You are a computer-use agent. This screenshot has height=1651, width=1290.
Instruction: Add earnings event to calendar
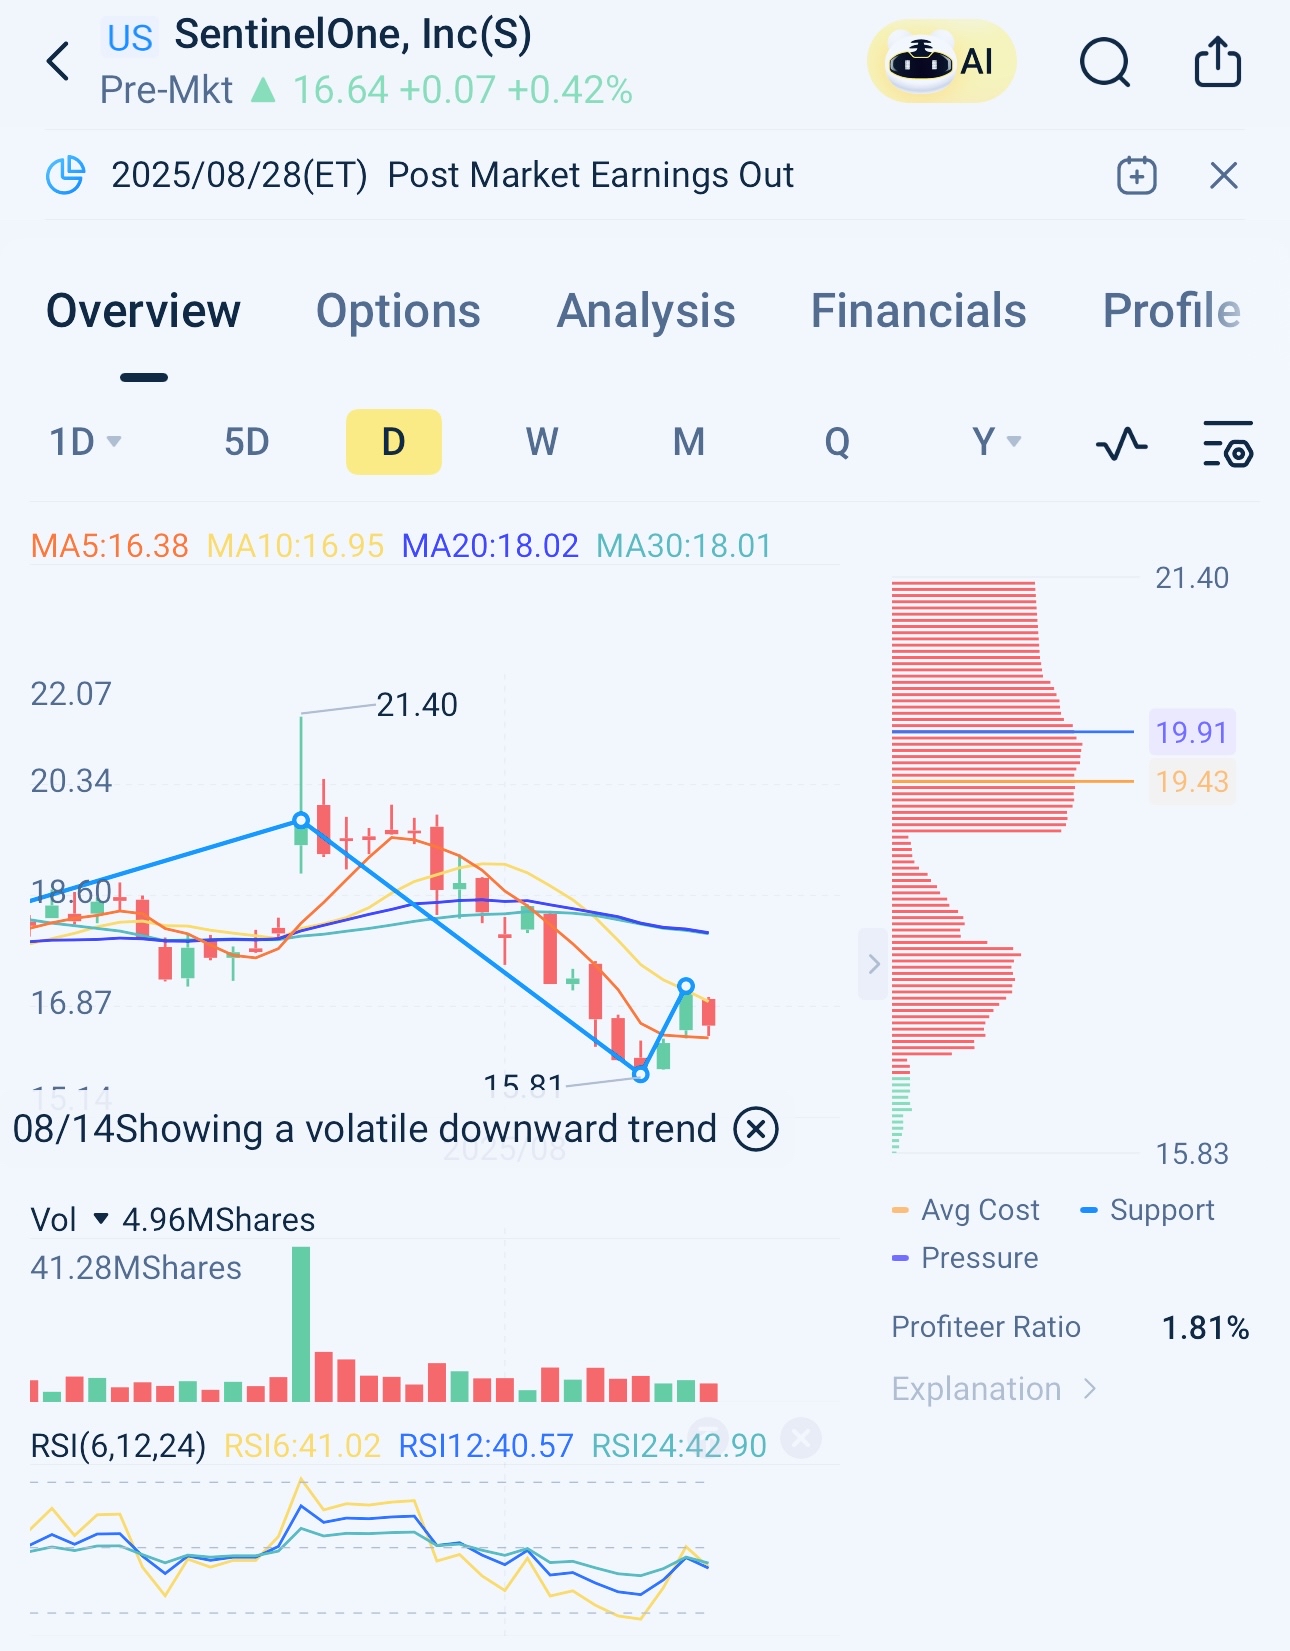(x=1136, y=176)
